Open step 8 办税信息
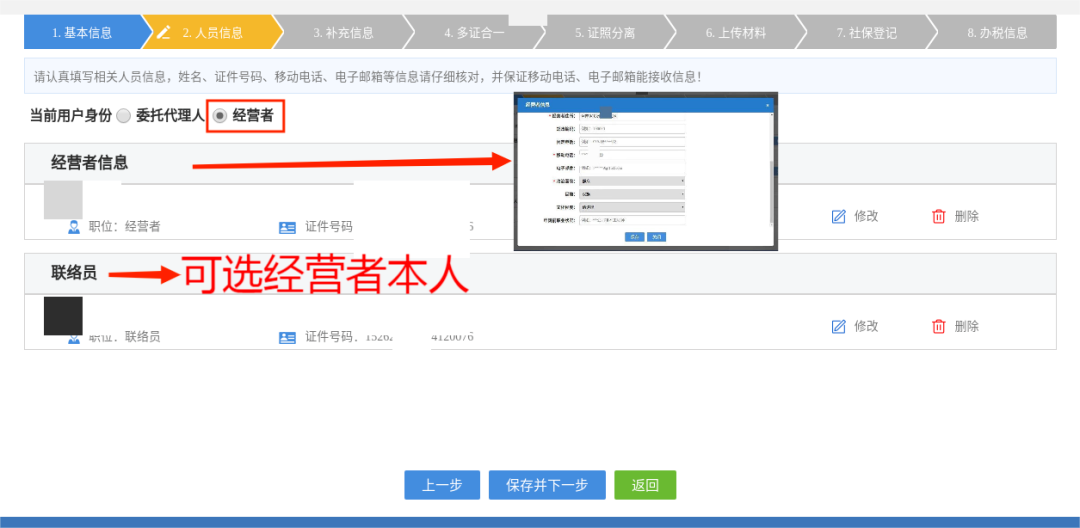1080x528 pixels. 996,32
